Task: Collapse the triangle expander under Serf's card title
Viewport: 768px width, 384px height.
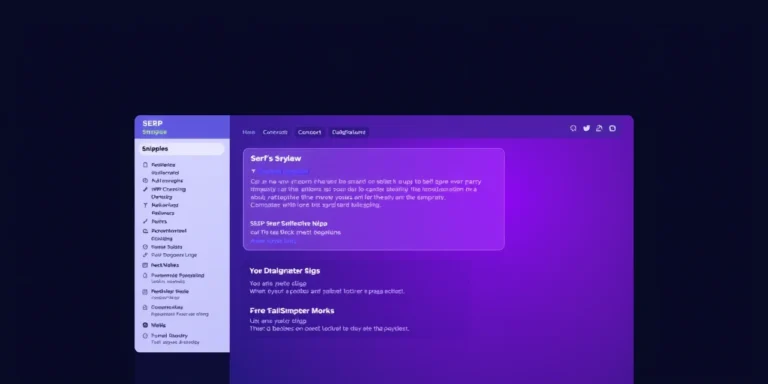Action: (x=253, y=171)
